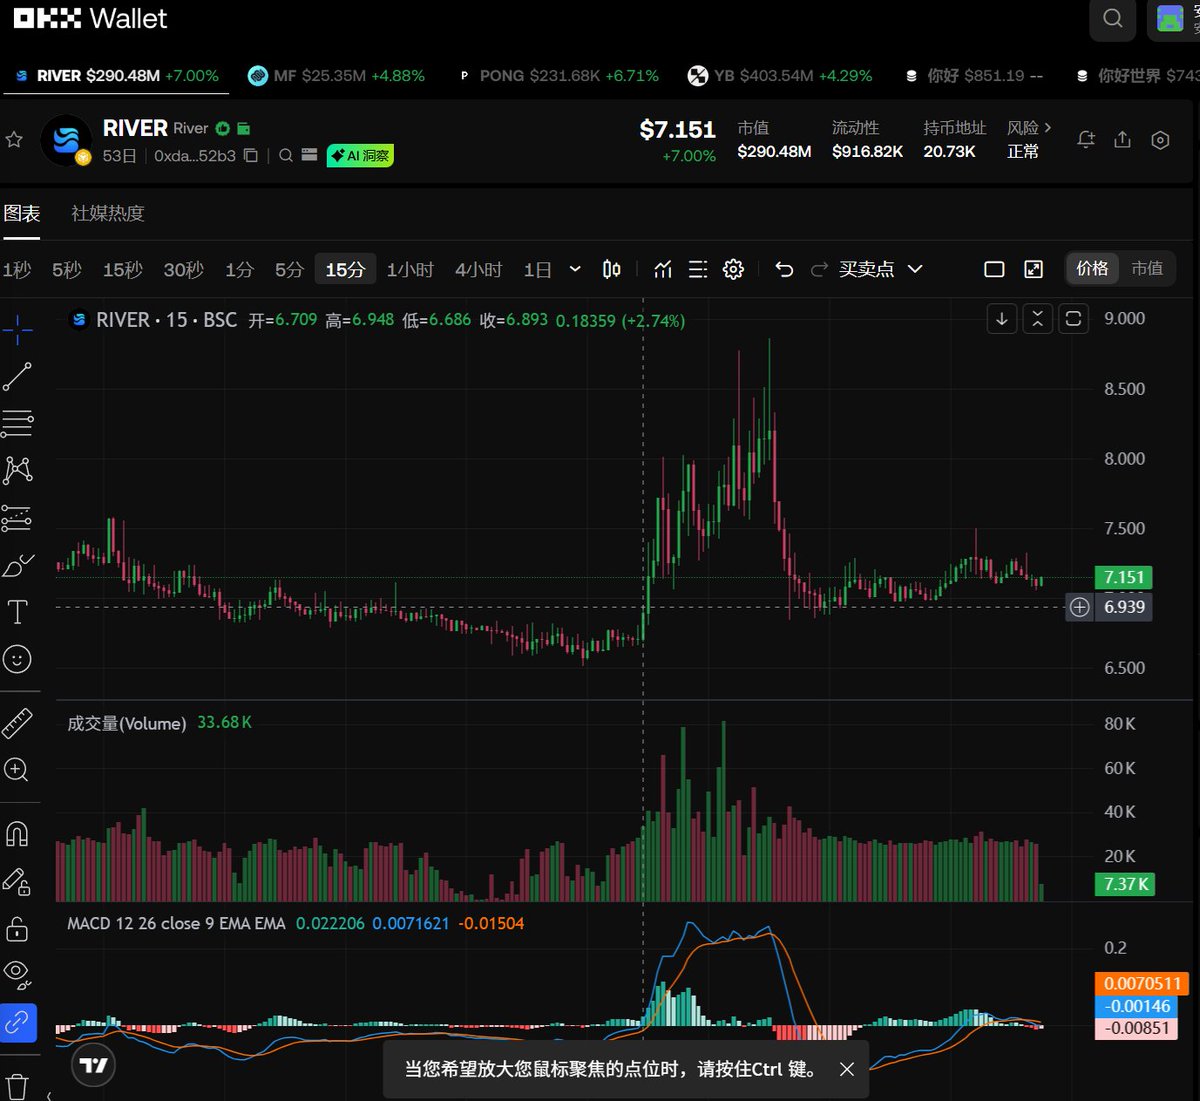Image resolution: width=1200 pixels, height=1101 pixels.
Task: Click the chart candlestick style icon
Action: tap(612, 269)
